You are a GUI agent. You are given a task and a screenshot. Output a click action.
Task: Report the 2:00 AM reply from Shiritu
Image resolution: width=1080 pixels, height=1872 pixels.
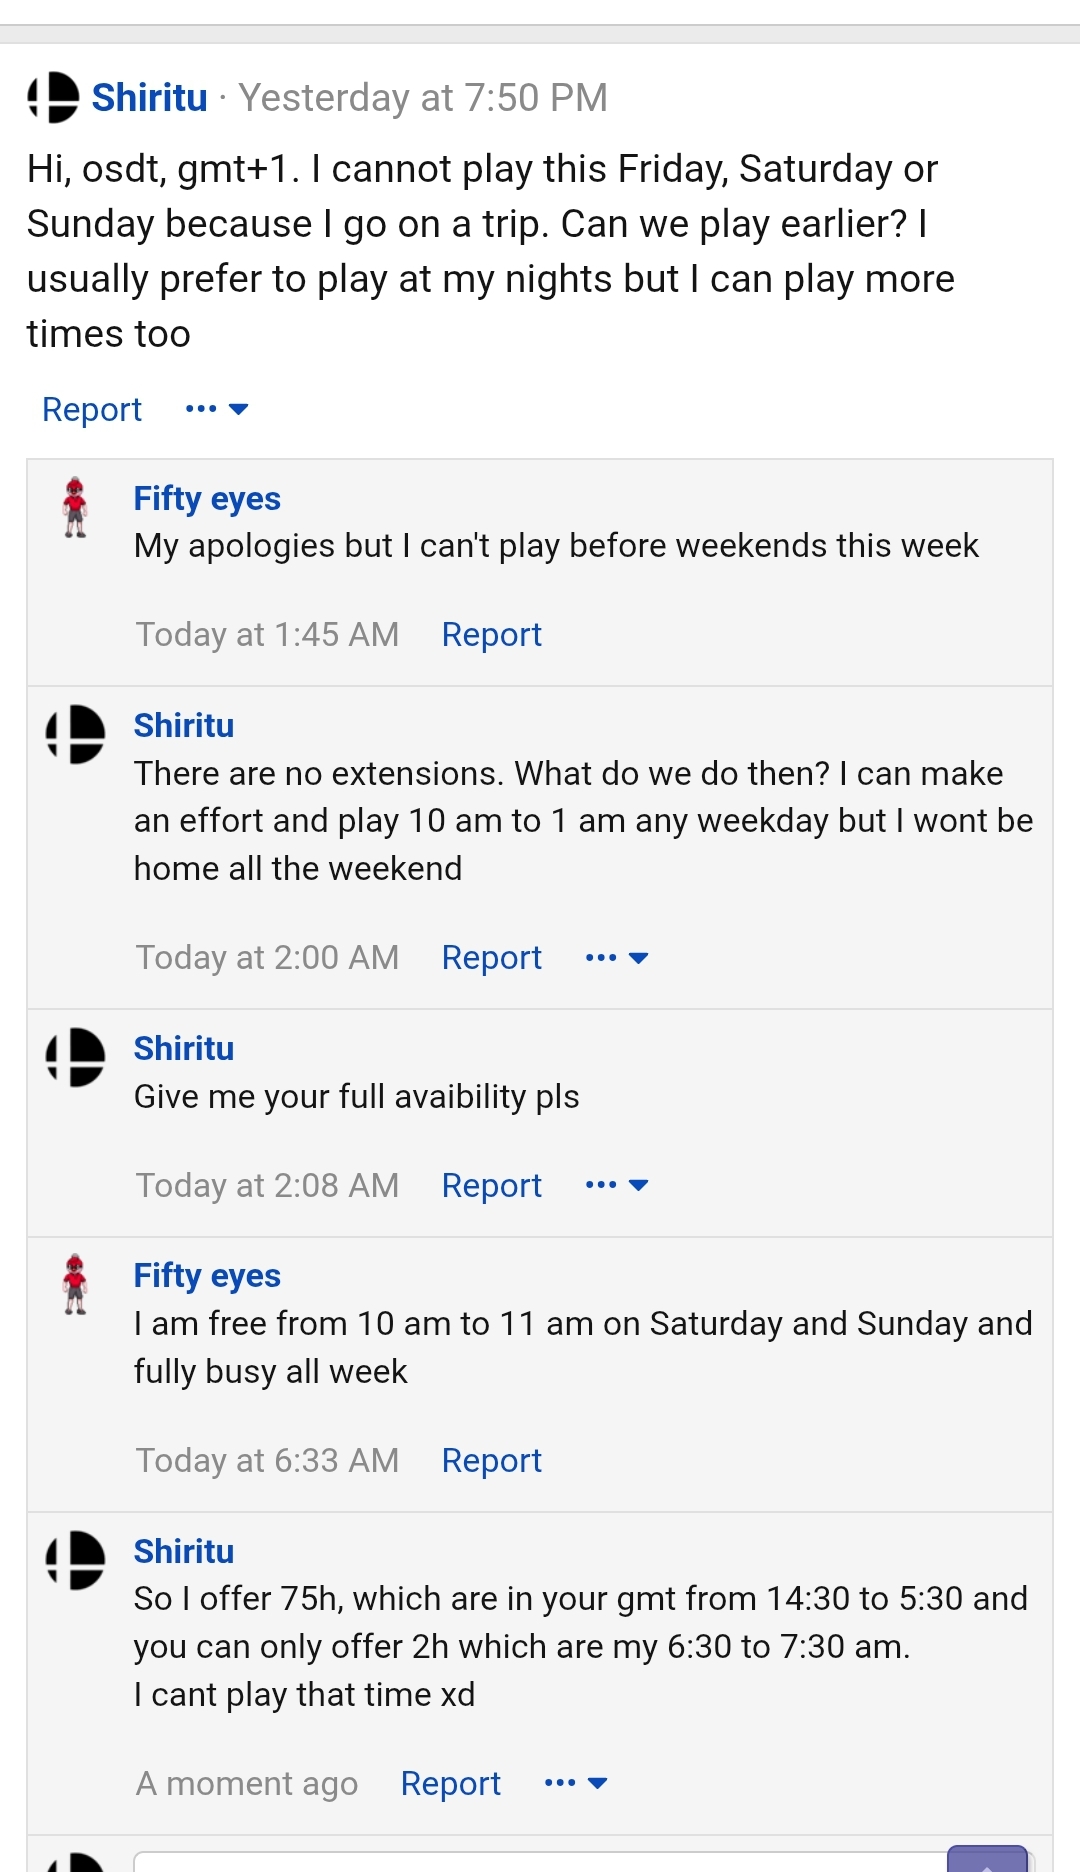[492, 958]
